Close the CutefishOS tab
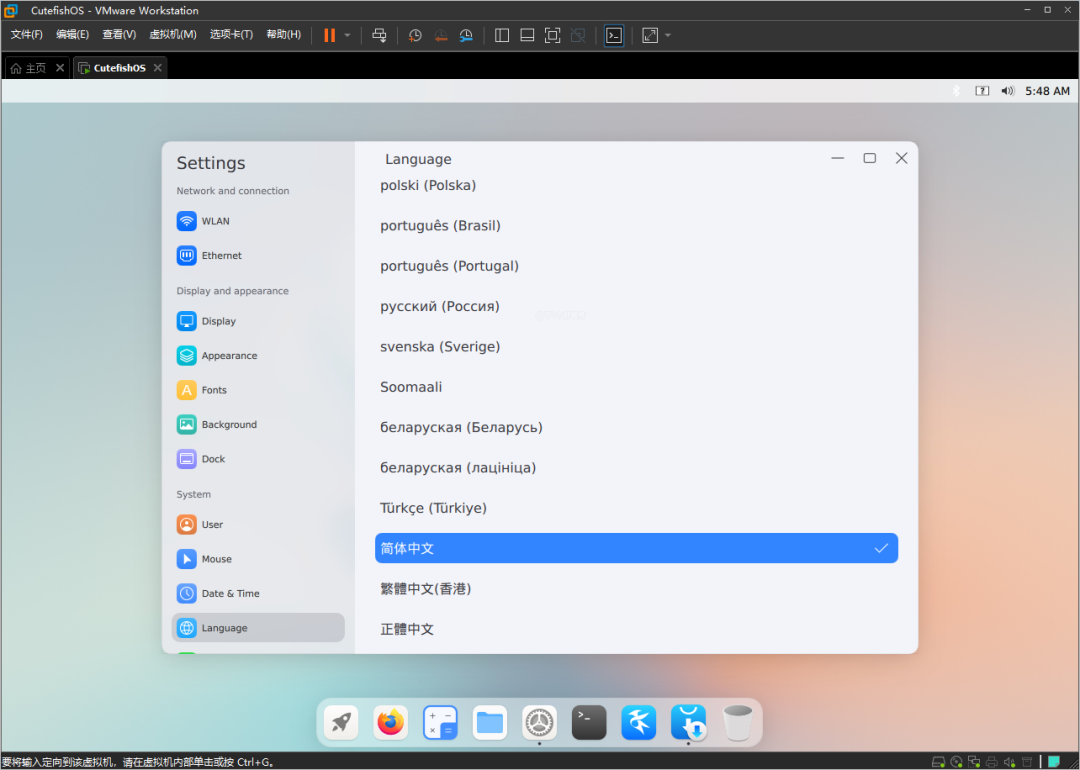This screenshot has width=1080, height=770. tap(158, 67)
